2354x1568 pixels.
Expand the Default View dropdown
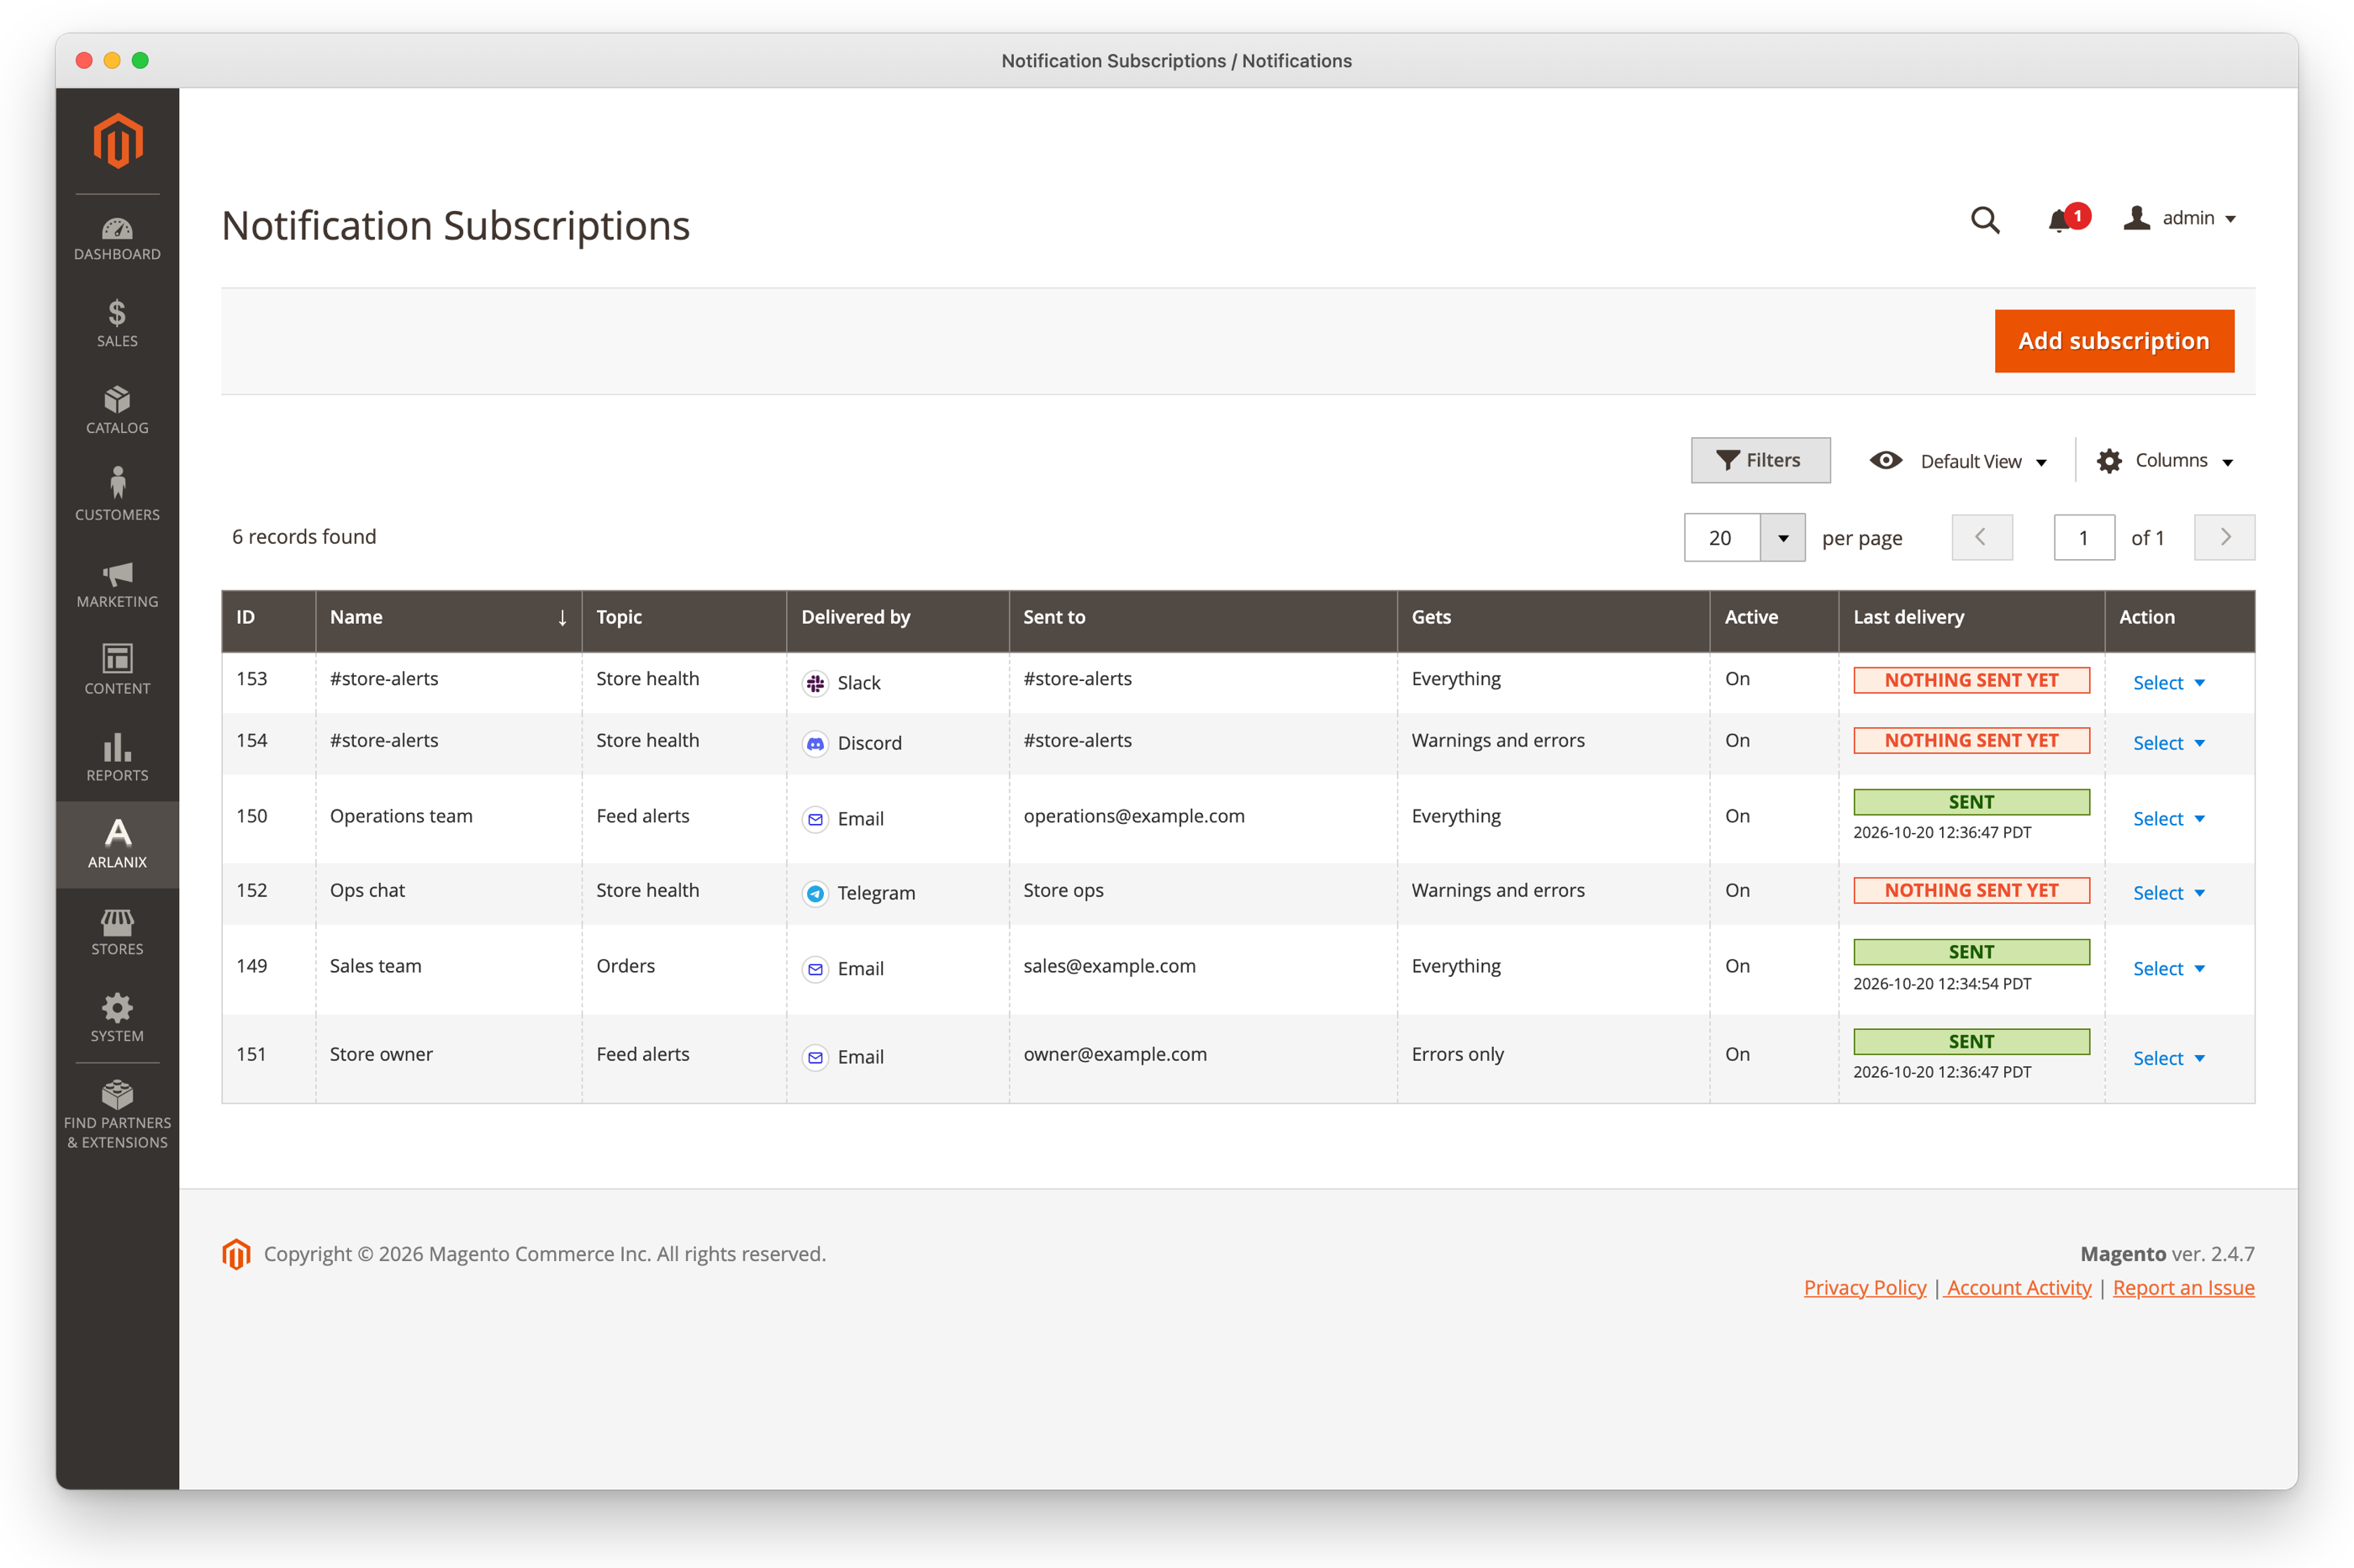[x=1959, y=461]
